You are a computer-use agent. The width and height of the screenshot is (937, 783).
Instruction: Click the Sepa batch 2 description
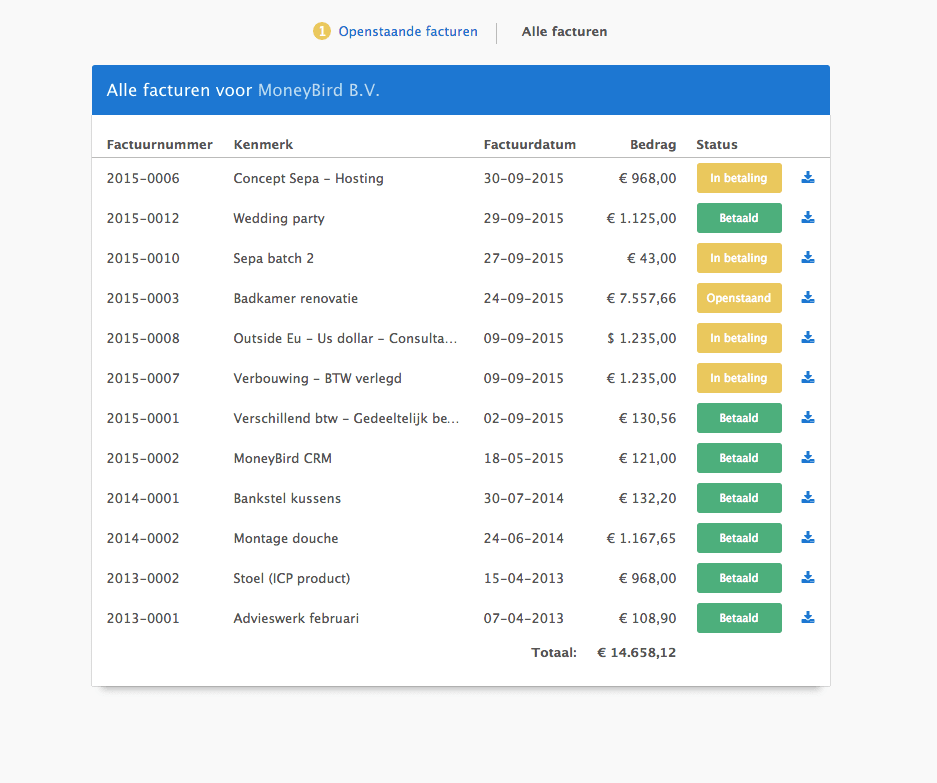[x=274, y=258]
